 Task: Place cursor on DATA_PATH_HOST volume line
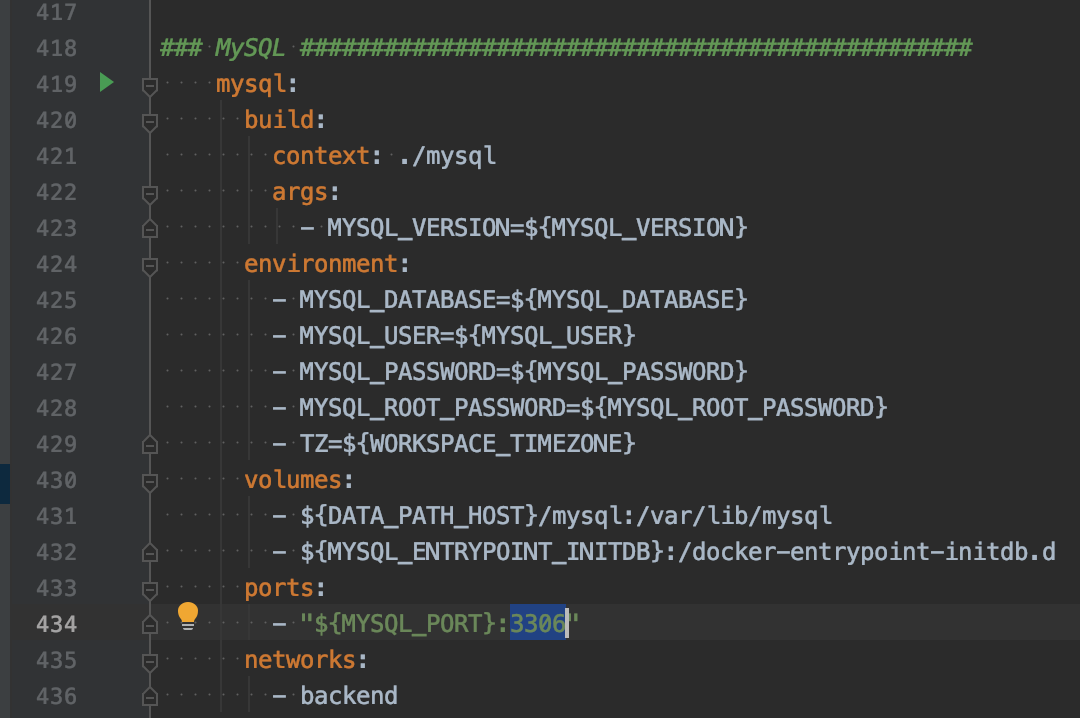(552, 515)
